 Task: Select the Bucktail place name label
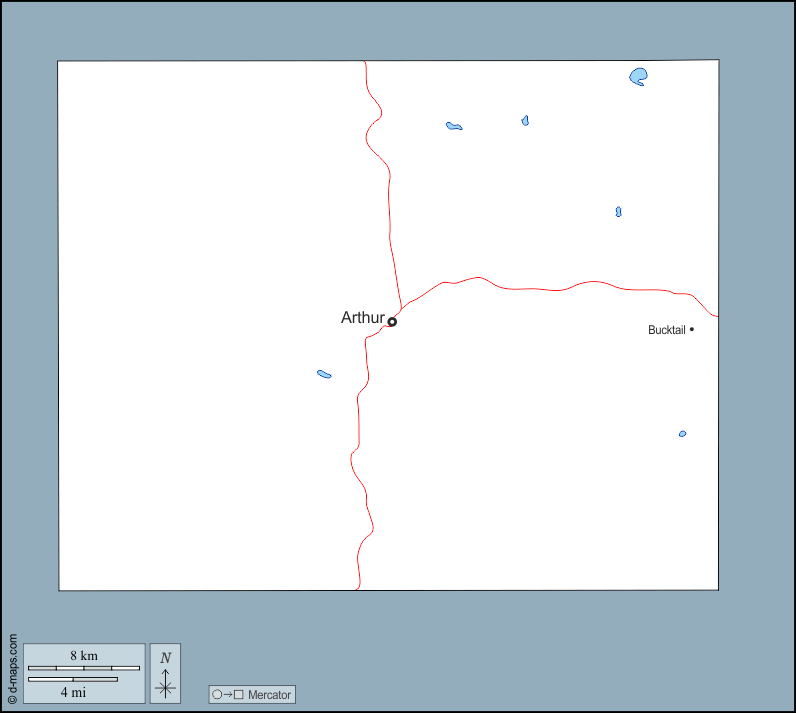[x=666, y=330]
